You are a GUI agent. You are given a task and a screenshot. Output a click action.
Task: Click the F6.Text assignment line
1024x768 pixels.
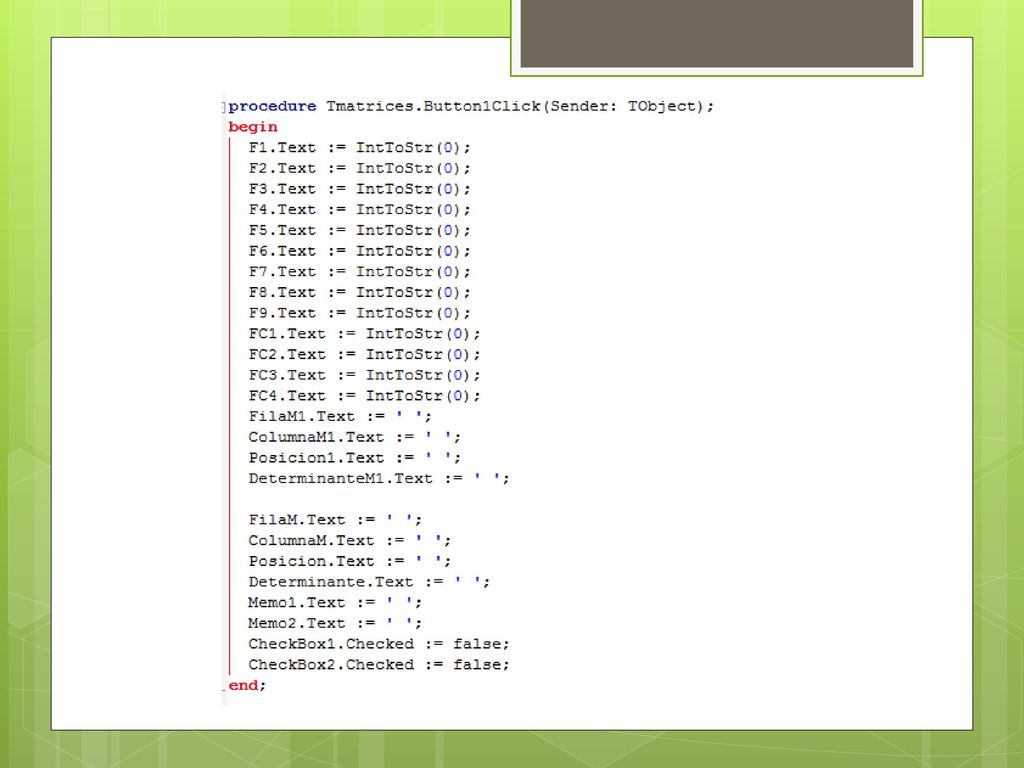tap(359, 251)
